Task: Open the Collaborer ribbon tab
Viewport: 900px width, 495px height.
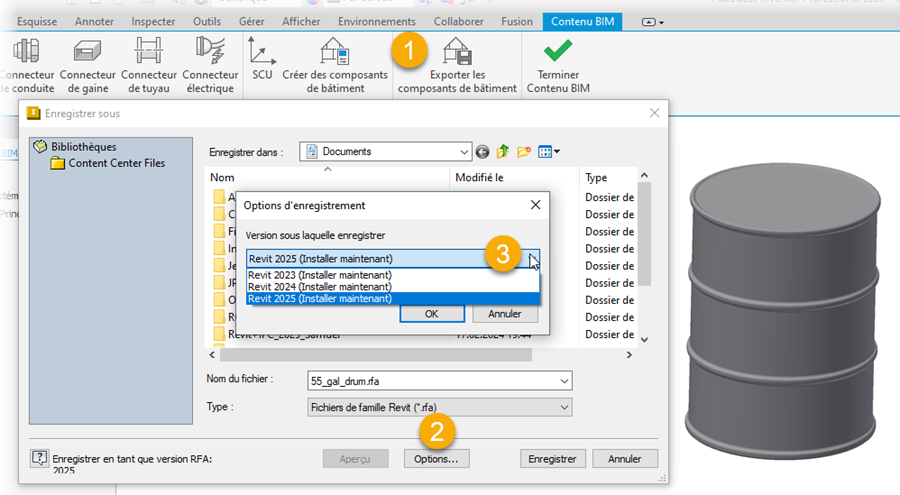Action: pyautogui.click(x=459, y=22)
